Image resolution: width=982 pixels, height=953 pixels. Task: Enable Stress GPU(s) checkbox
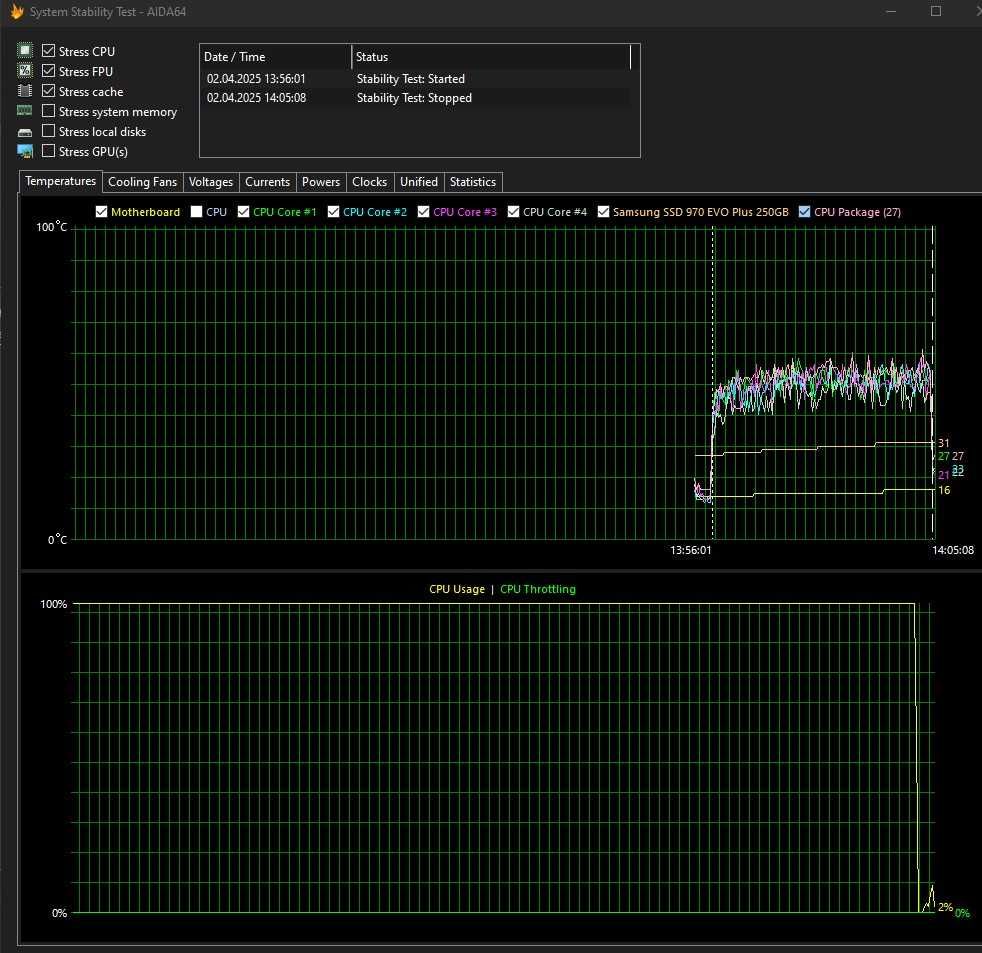(48, 150)
